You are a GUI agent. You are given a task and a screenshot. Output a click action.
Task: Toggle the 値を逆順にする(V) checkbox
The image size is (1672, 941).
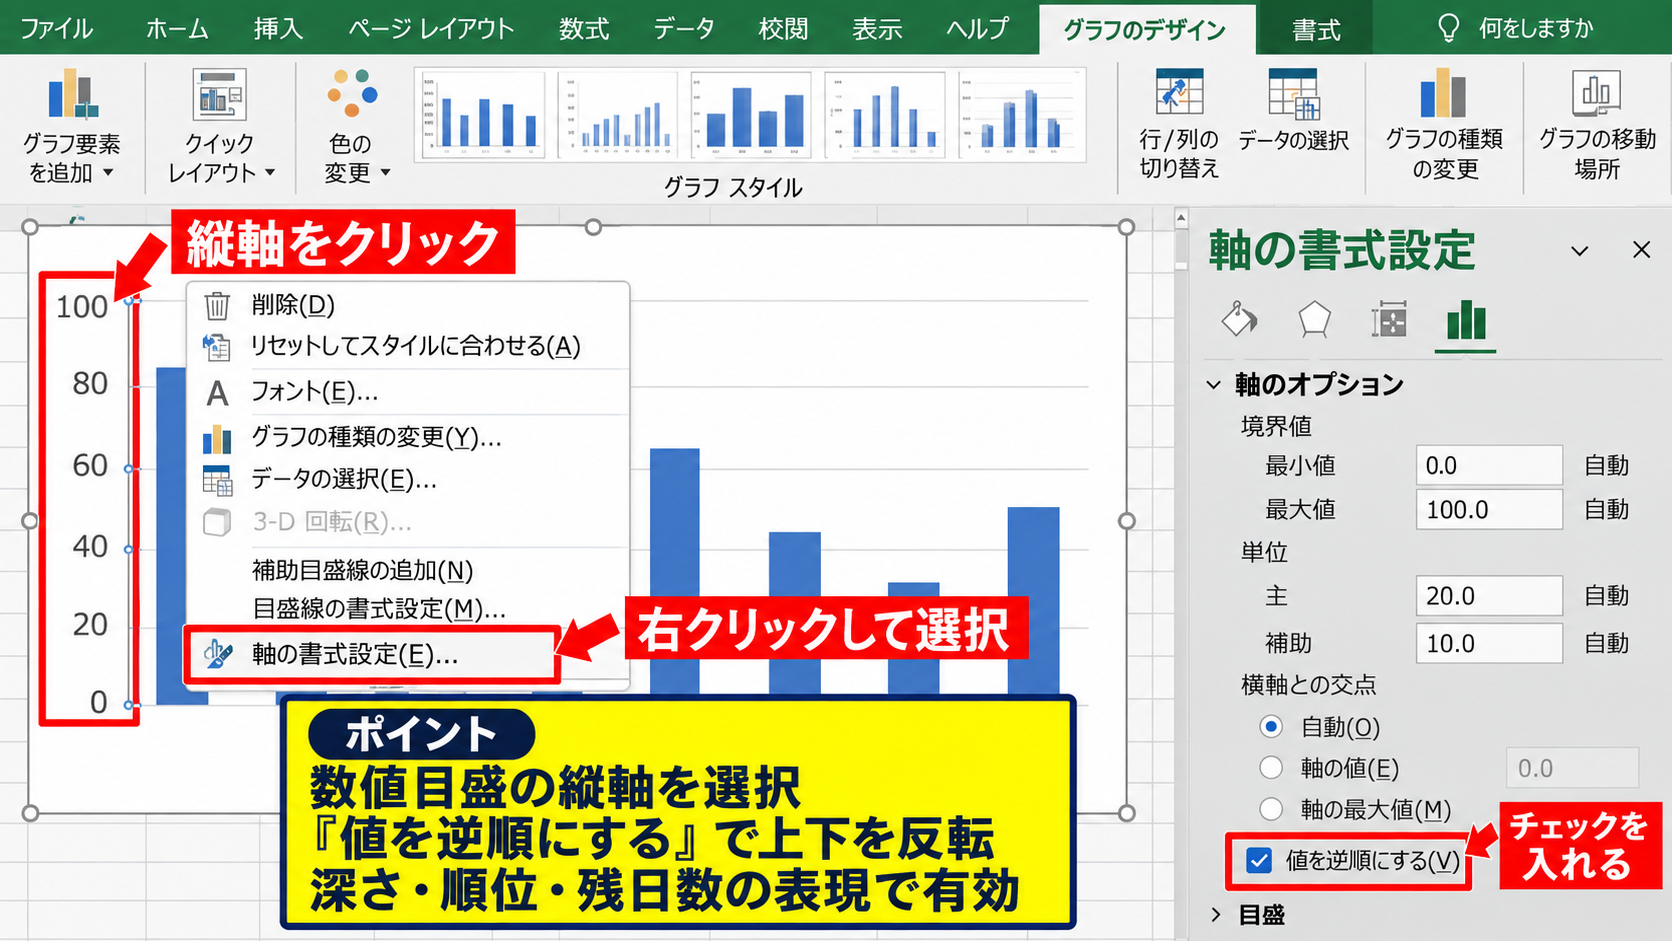(x=1259, y=860)
